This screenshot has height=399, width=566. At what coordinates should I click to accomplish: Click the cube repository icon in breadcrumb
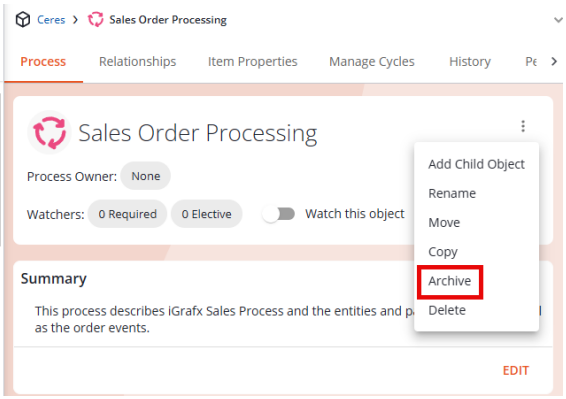click(x=23, y=19)
